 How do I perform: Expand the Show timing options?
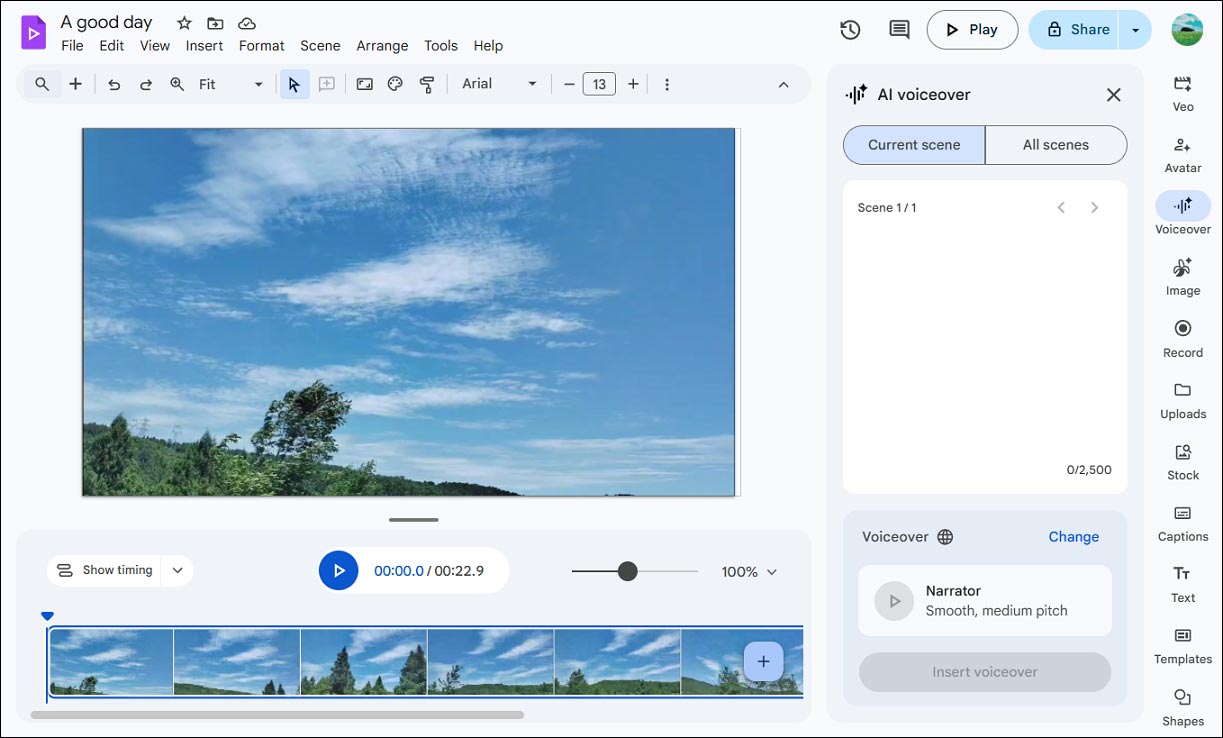(177, 570)
